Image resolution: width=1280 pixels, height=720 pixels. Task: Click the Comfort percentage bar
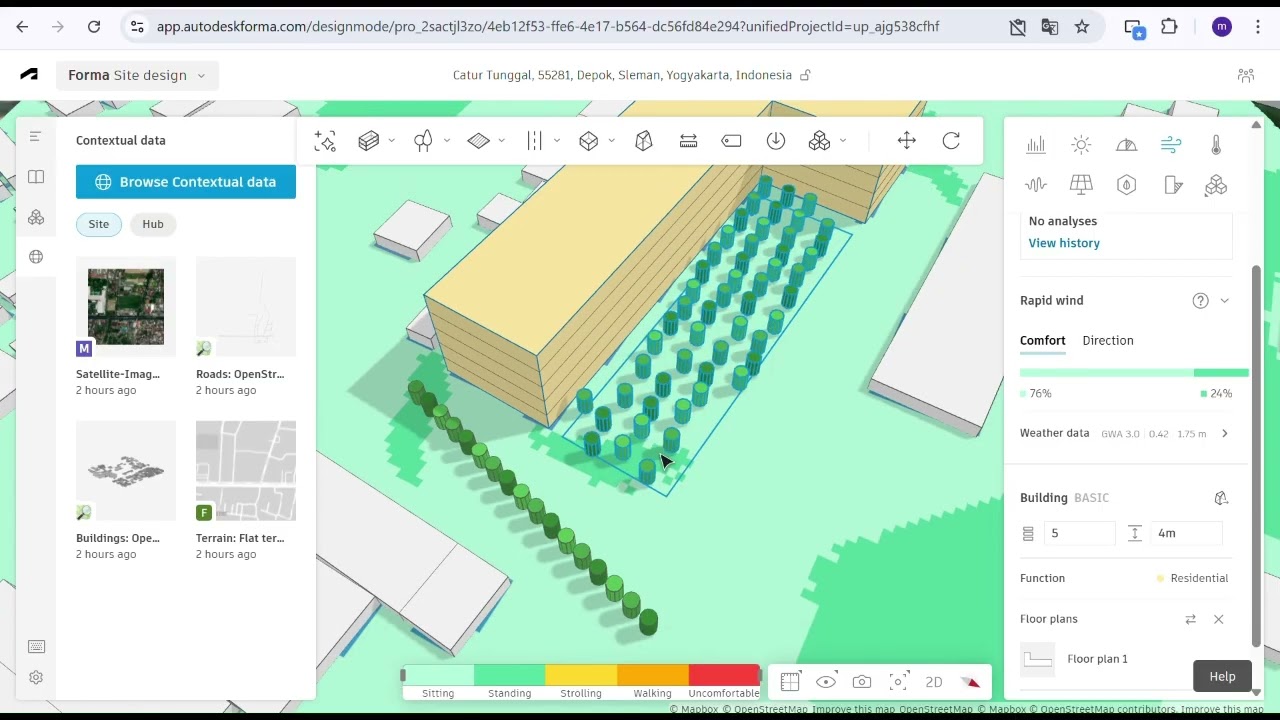tap(1134, 373)
